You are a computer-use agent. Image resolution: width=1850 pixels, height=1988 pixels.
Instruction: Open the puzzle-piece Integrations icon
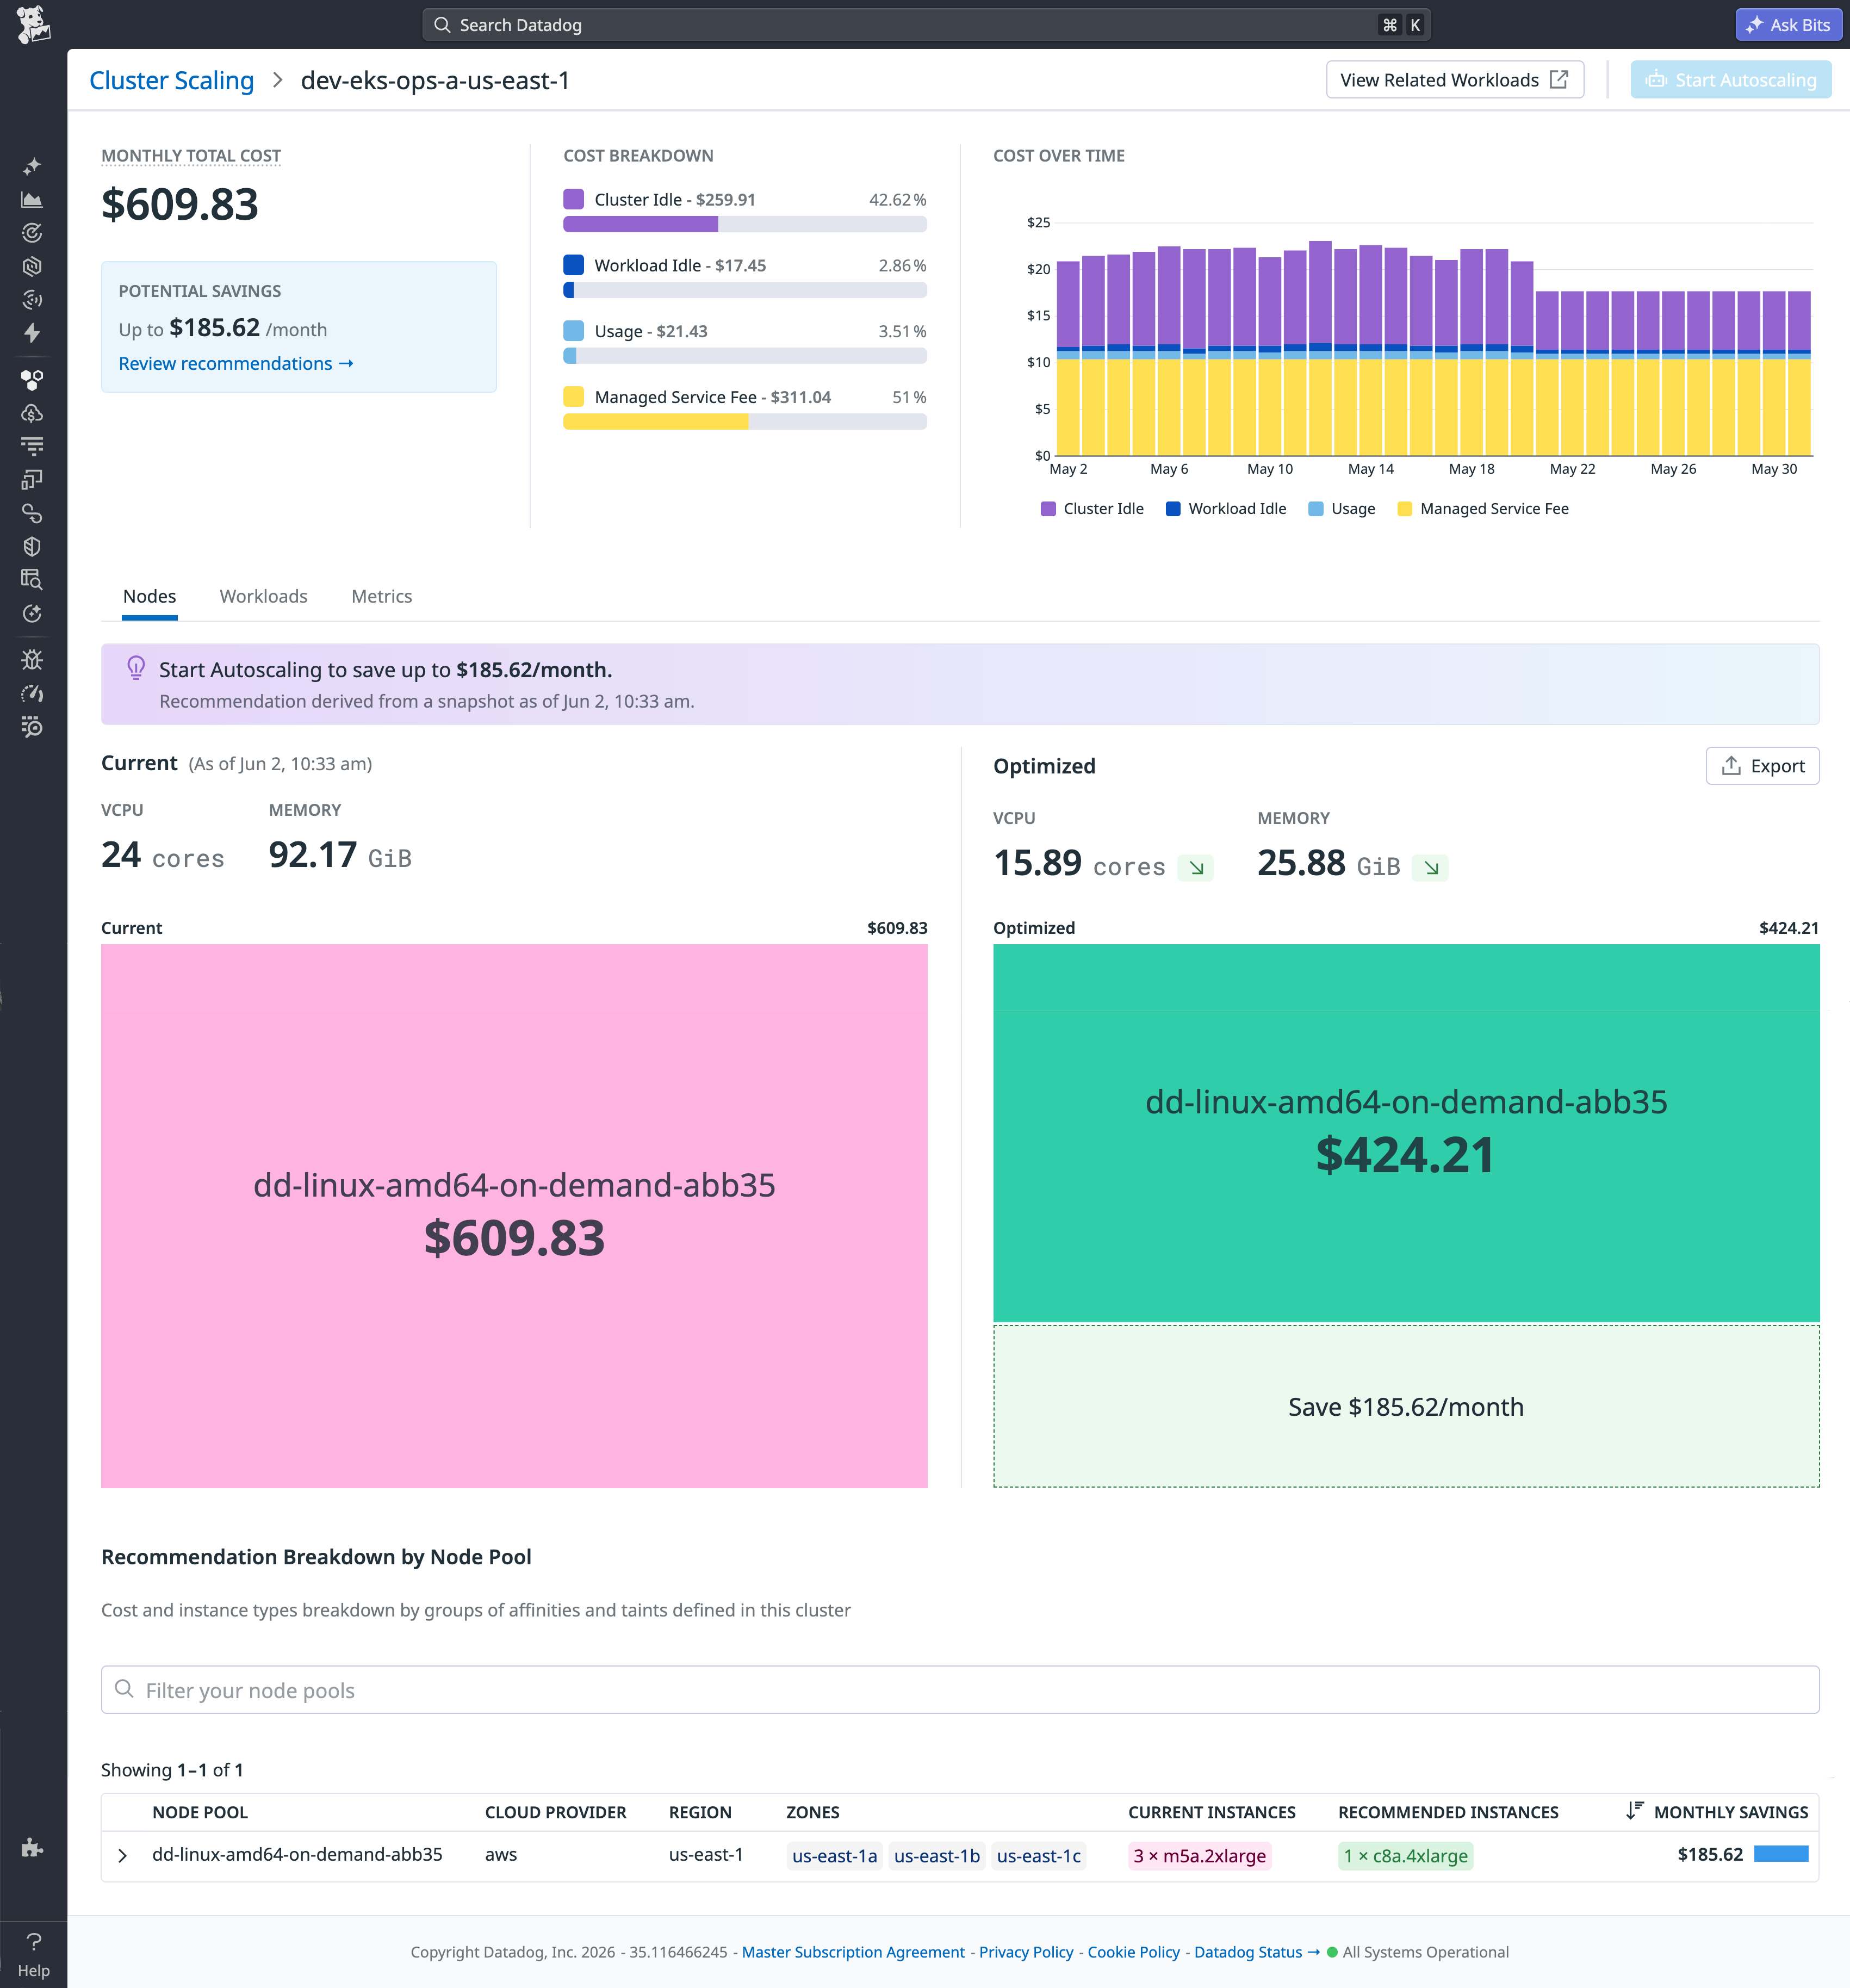click(x=32, y=1847)
